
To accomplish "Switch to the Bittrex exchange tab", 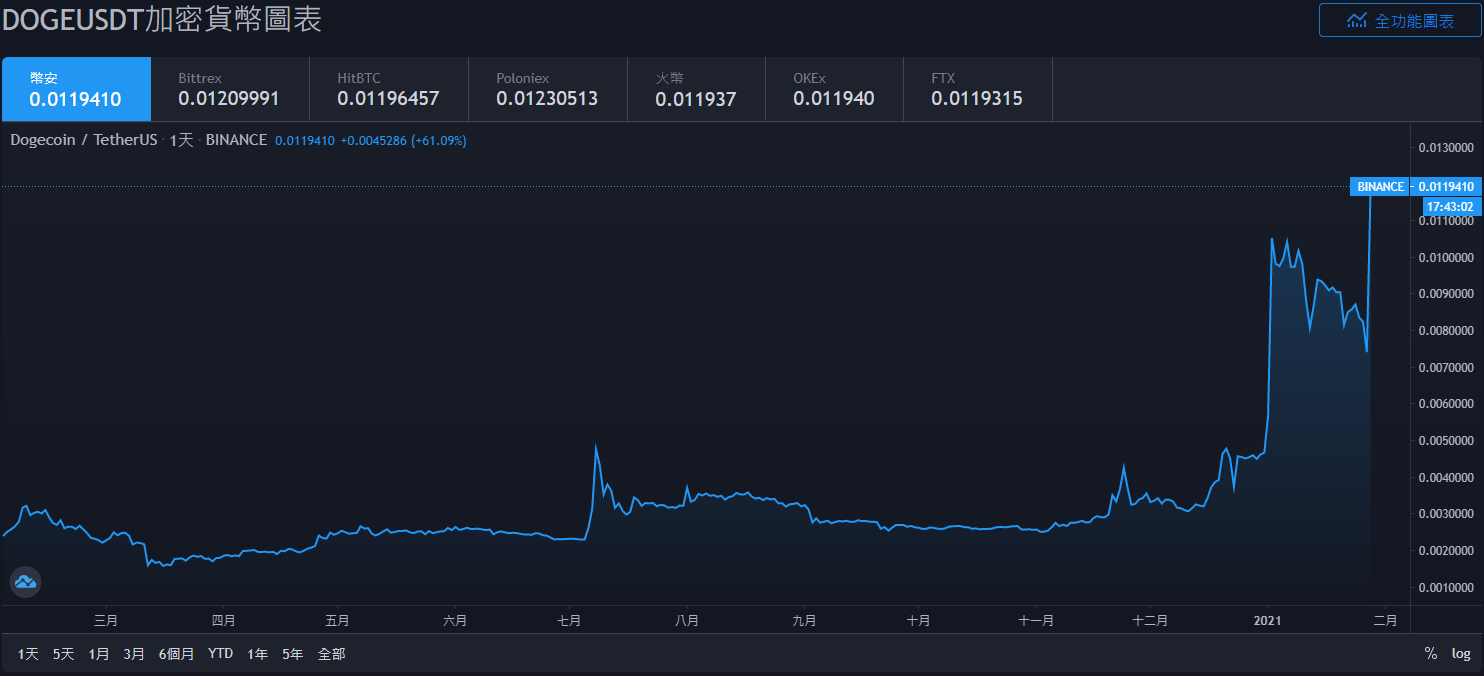I will pyautogui.click(x=230, y=89).
